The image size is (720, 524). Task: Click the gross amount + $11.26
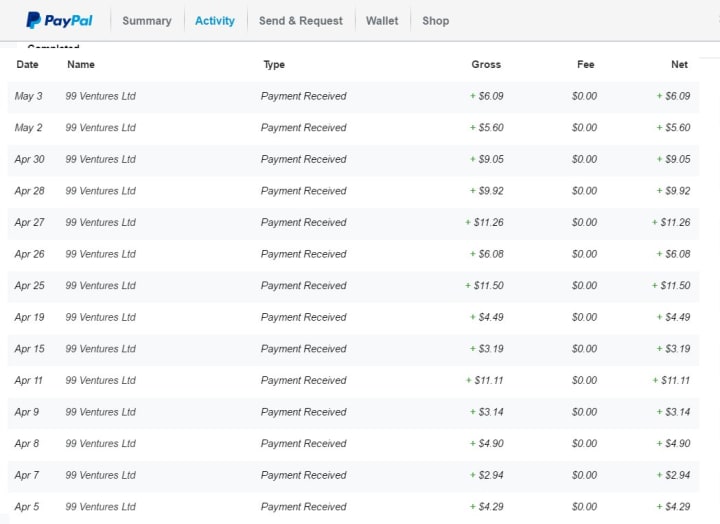click(484, 222)
